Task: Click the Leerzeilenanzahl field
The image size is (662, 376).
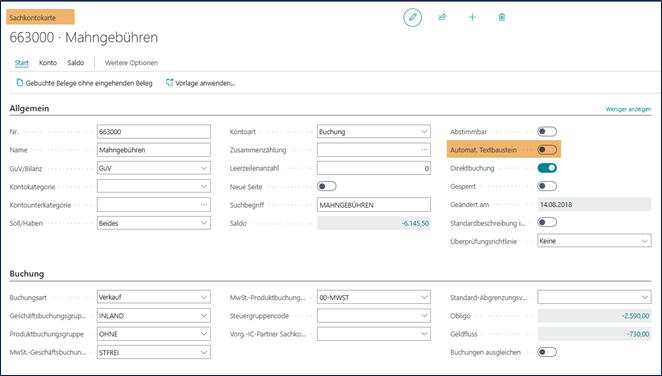Action: 374,168
